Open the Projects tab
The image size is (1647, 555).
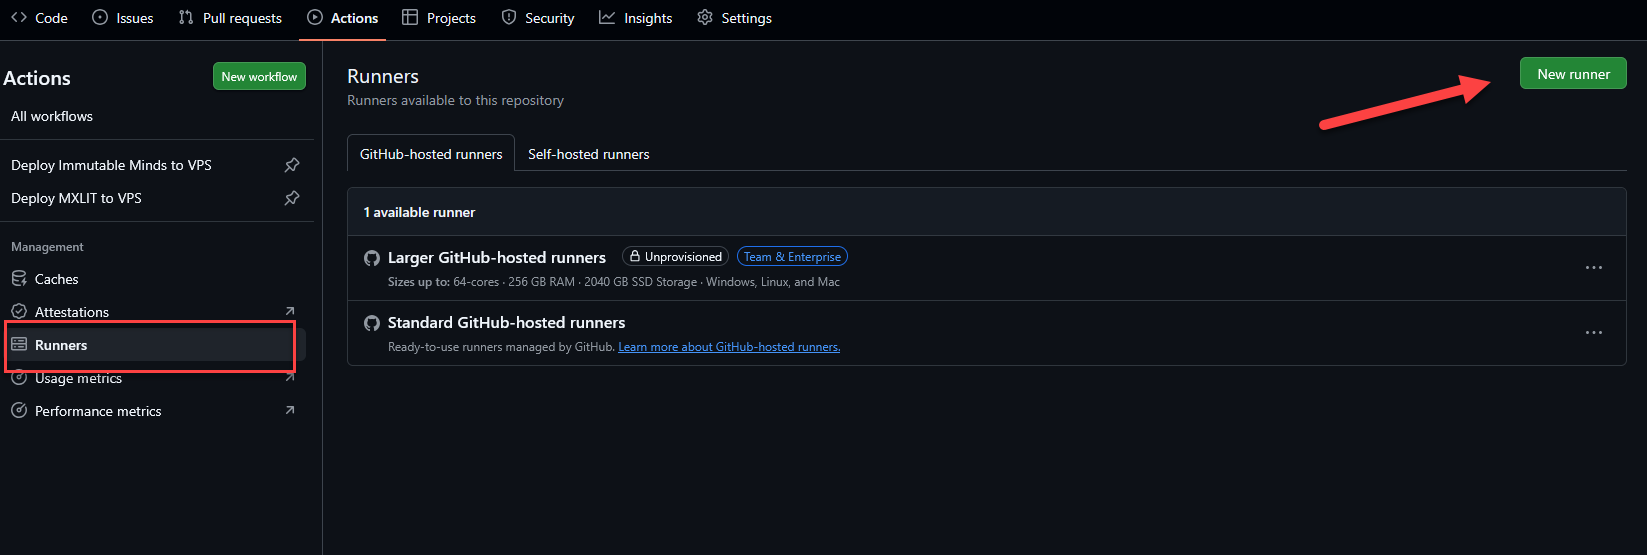(x=439, y=18)
